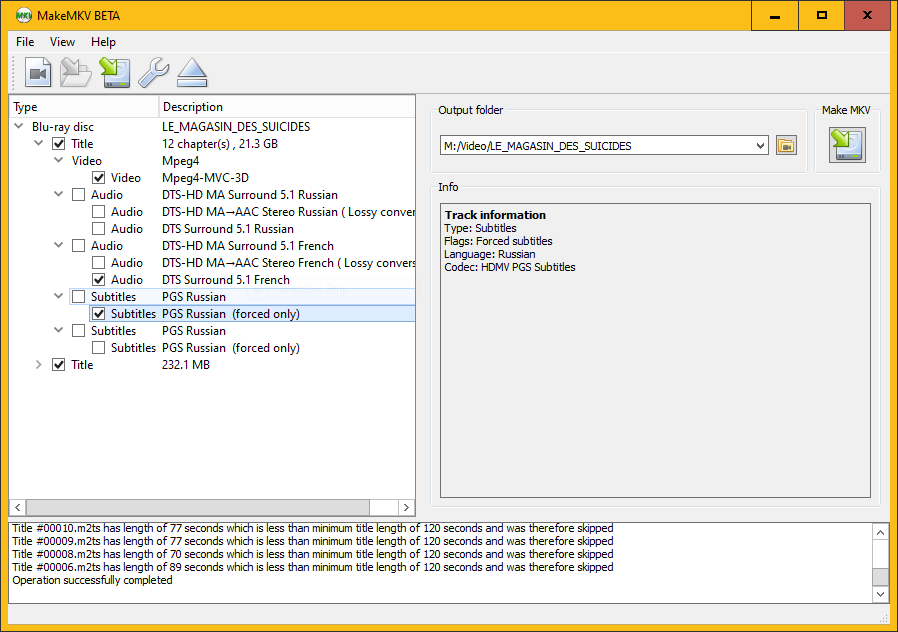Uncheck the 21.3 GB Title checkbox
Screen dimensions: 898x632
pyautogui.click(x=58, y=144)
